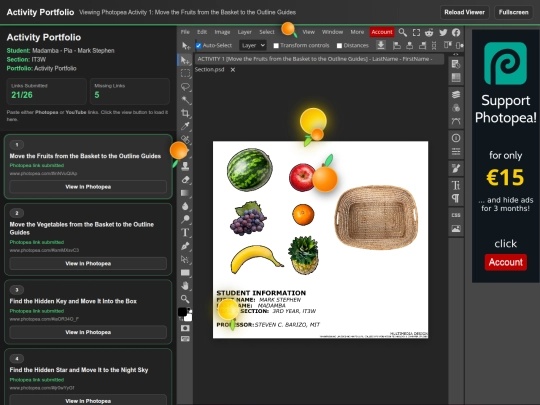Select the Lasso tool
540x405 pixels.
coord(185,86)
